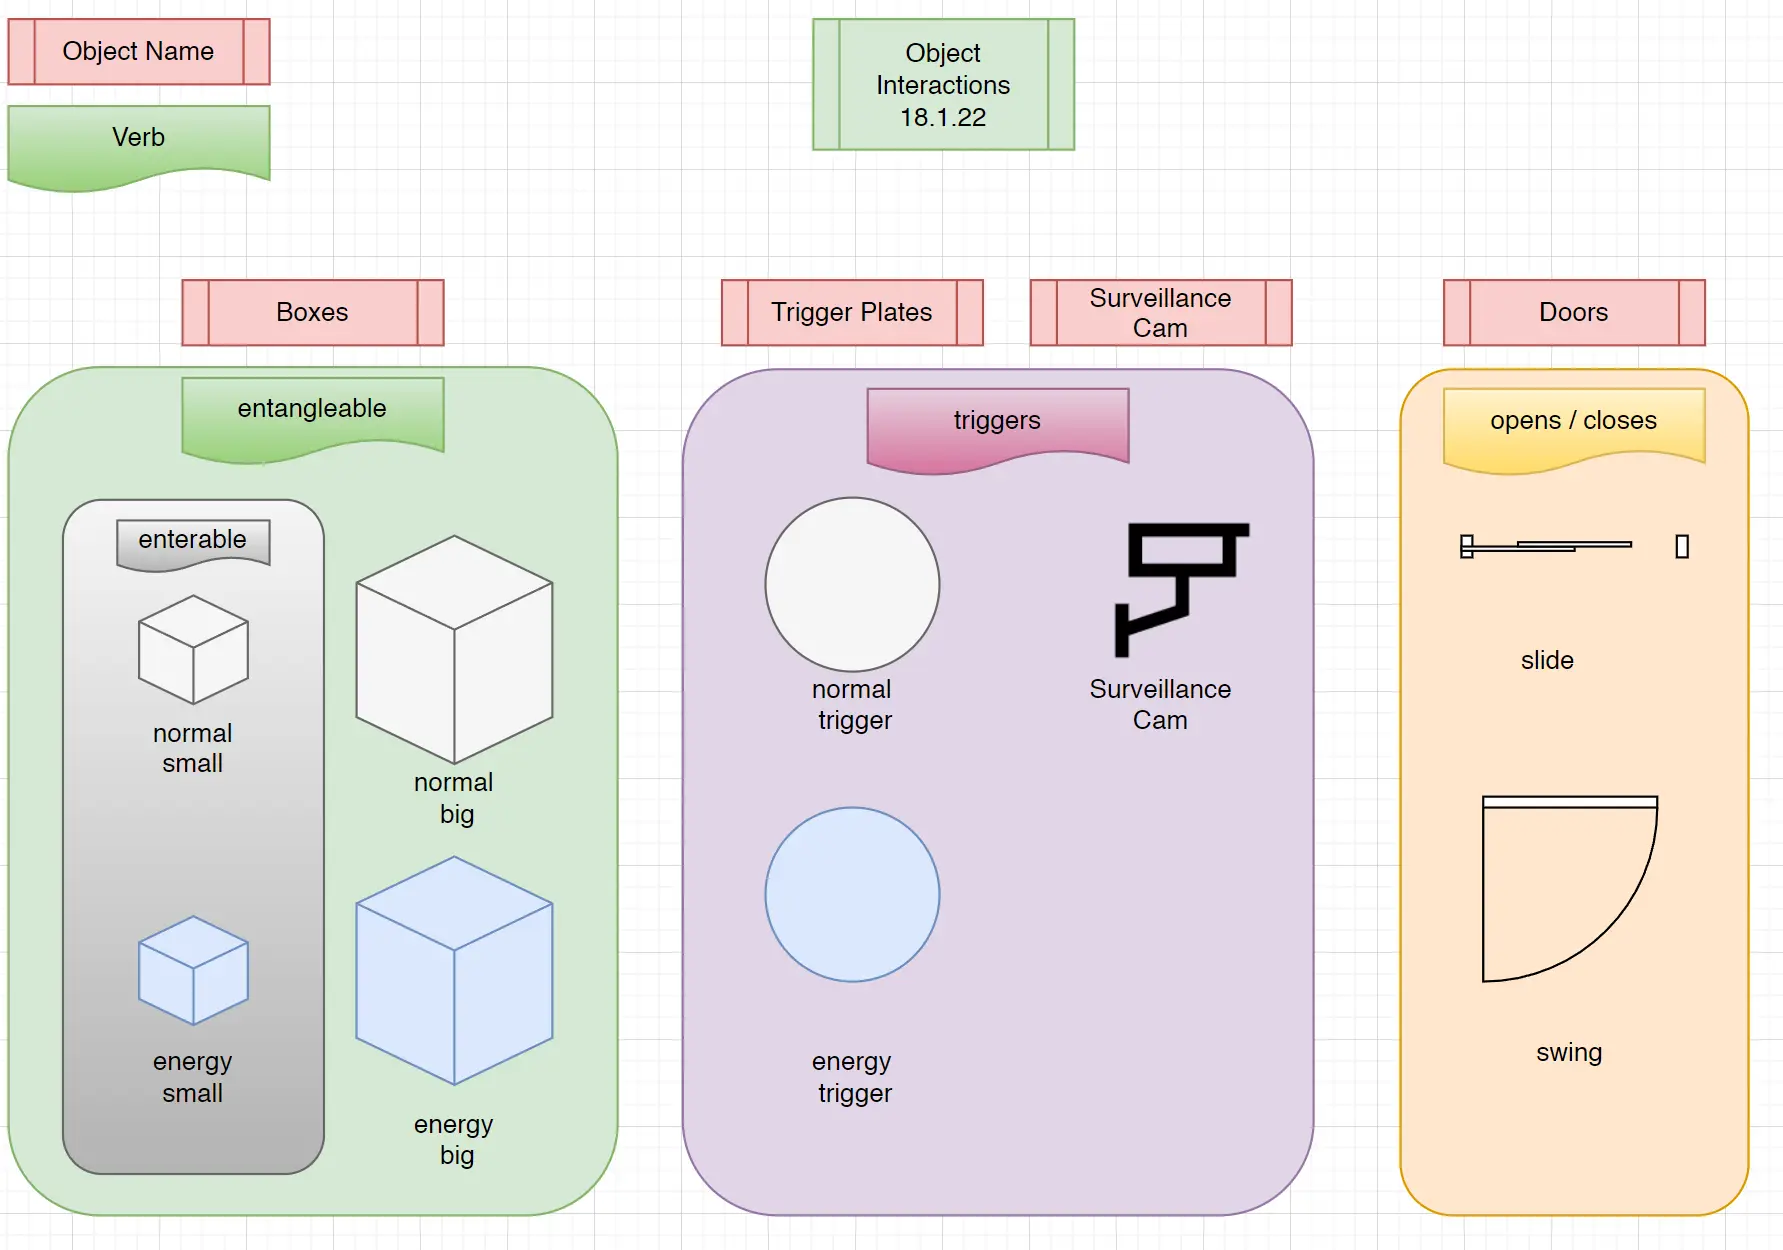Click the red Surveillance Cam header block
1783x1250 pixels.
(1161, 312)
